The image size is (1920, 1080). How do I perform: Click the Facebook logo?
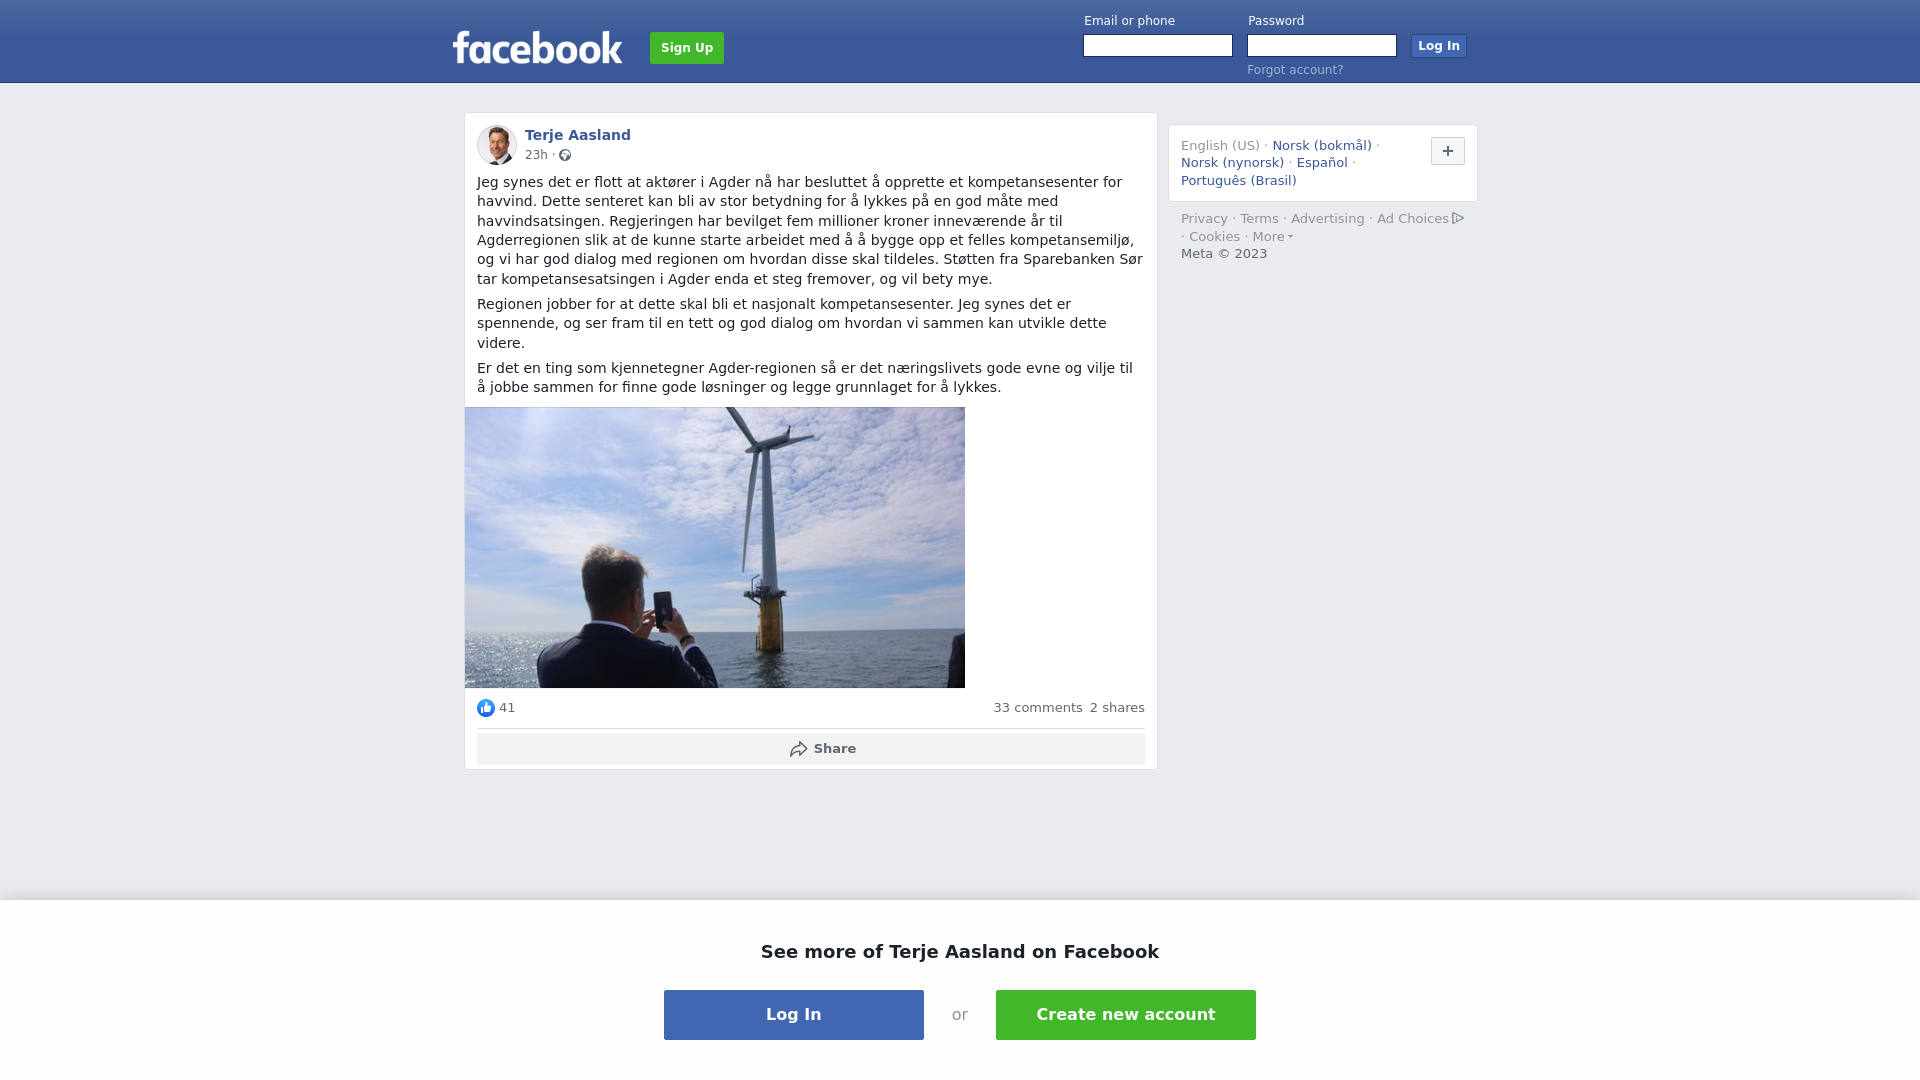click(x=537, y=47)
